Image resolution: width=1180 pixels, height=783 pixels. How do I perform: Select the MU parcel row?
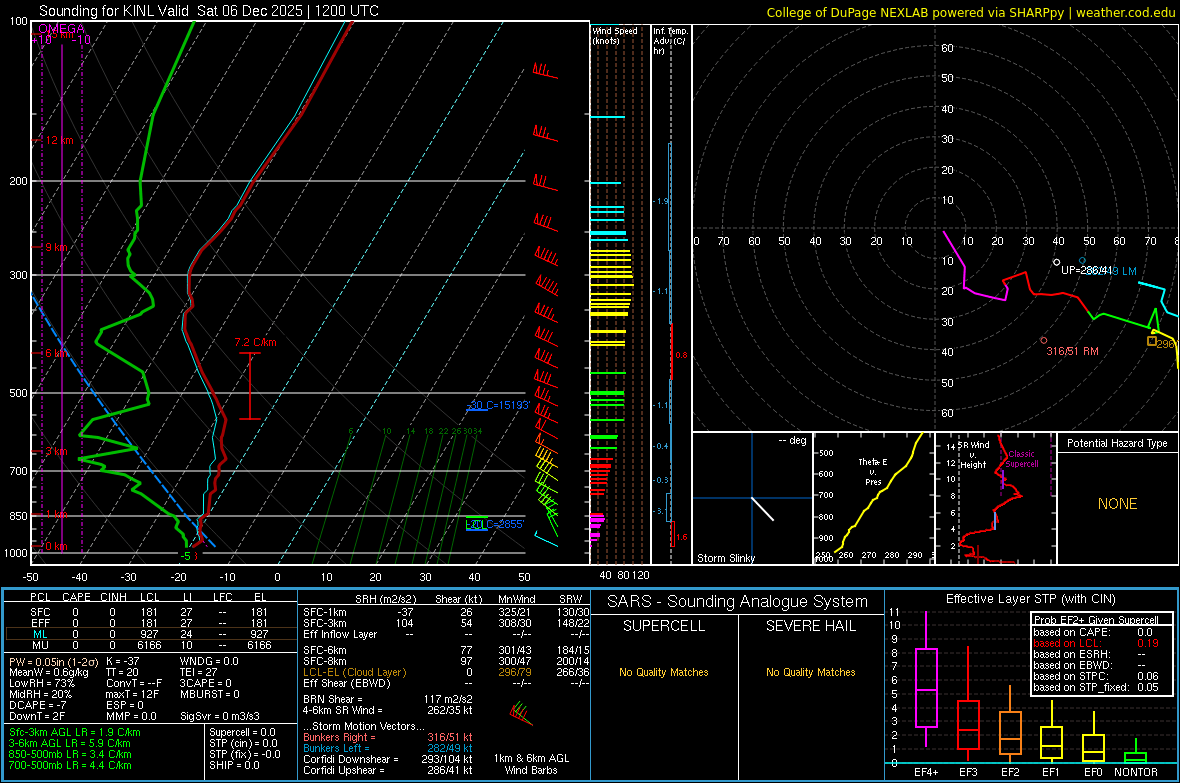149,644
